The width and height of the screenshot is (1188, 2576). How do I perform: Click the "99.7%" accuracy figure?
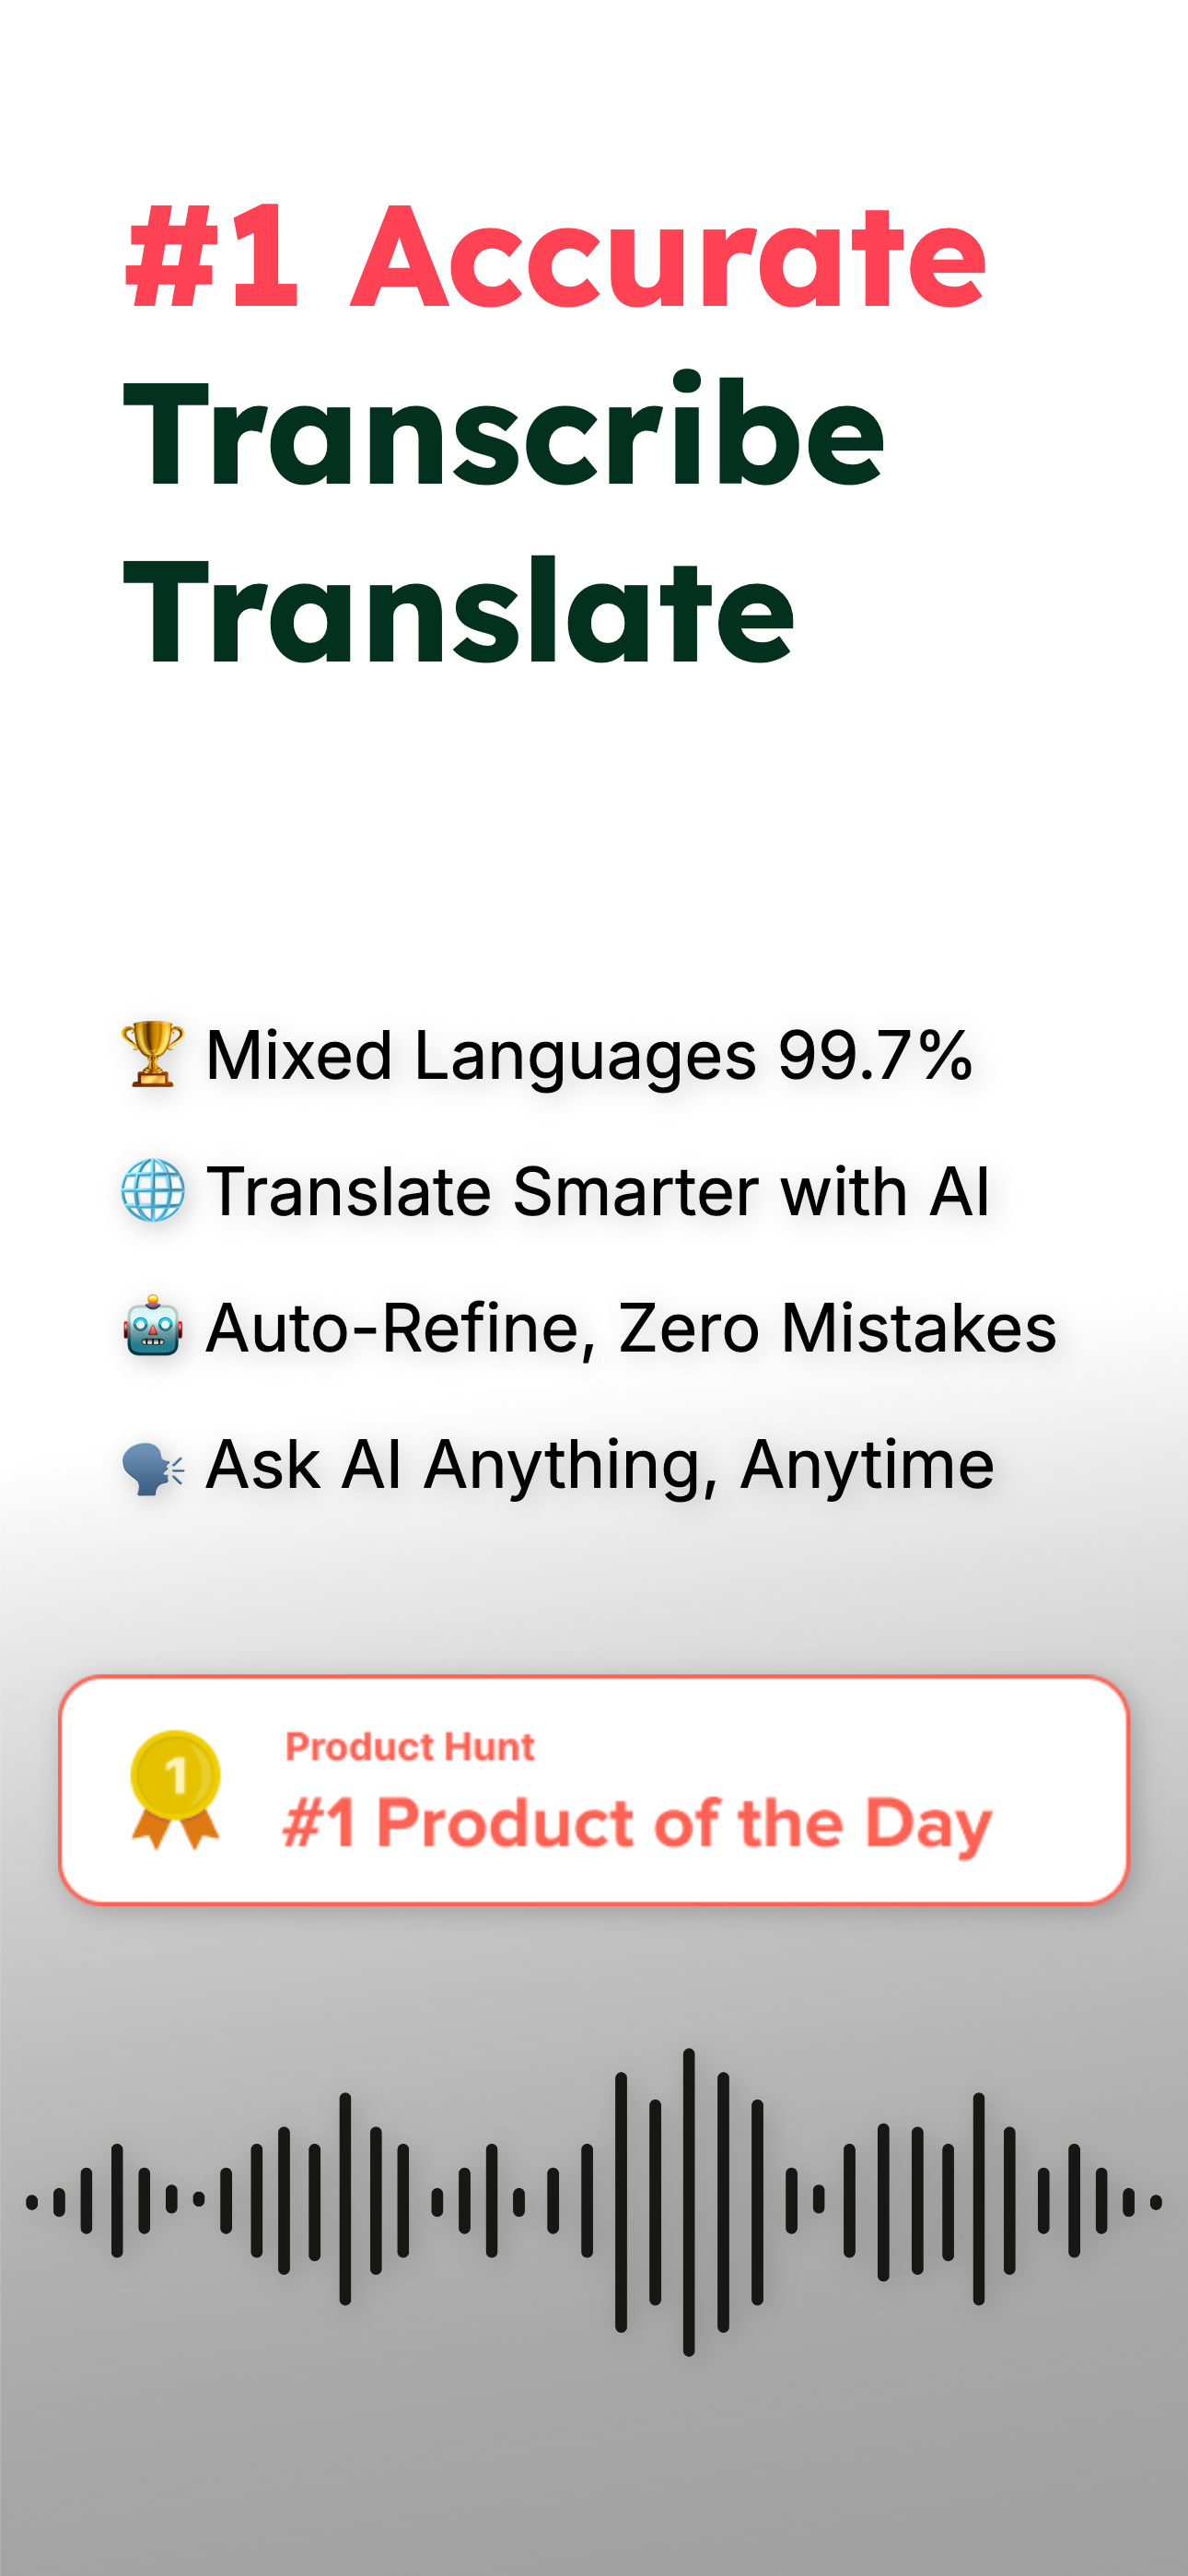click(x=875, y=1056)
